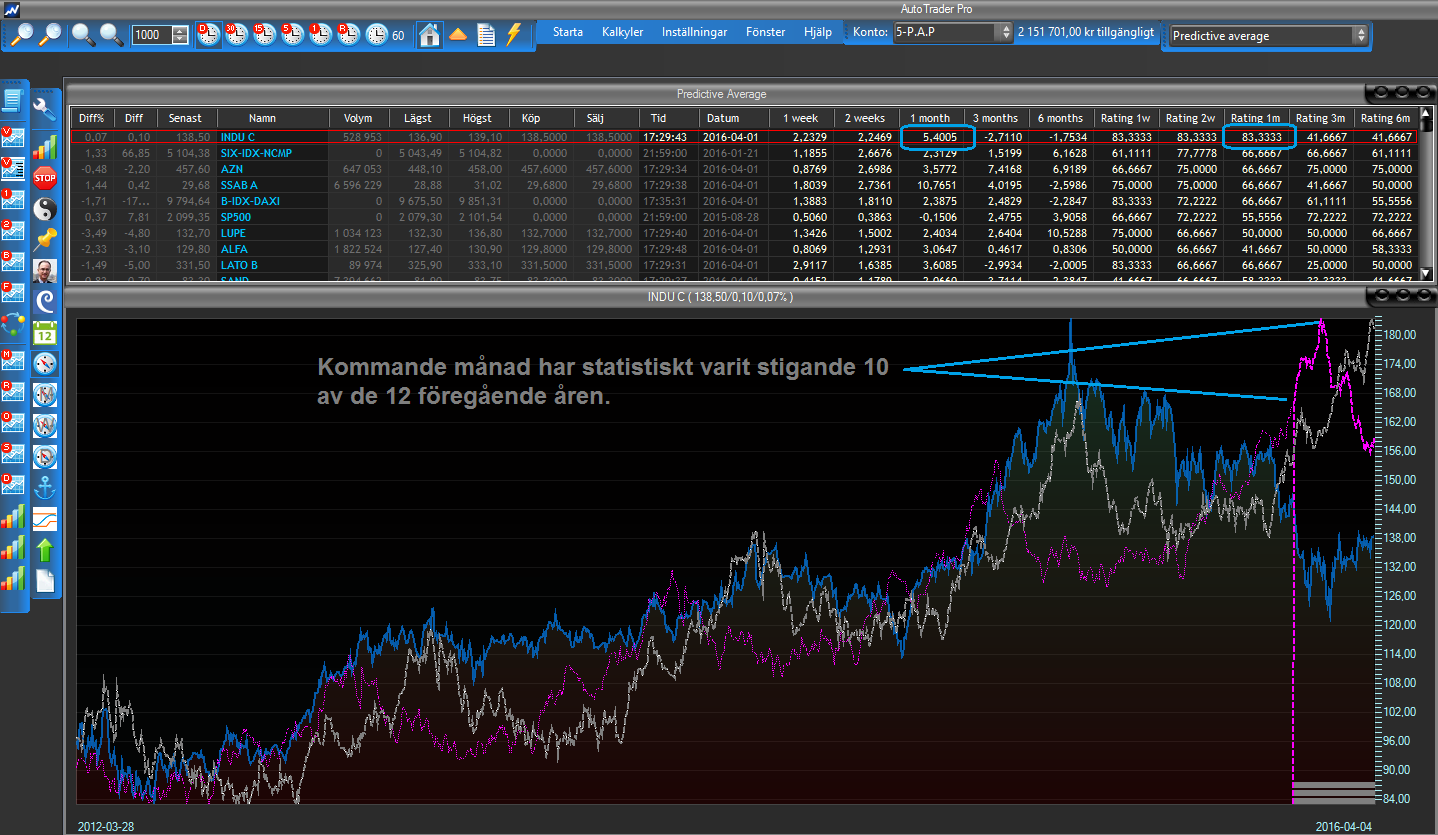Select the LATO B row
1438x835 pixels.
(x=744, y=265)
